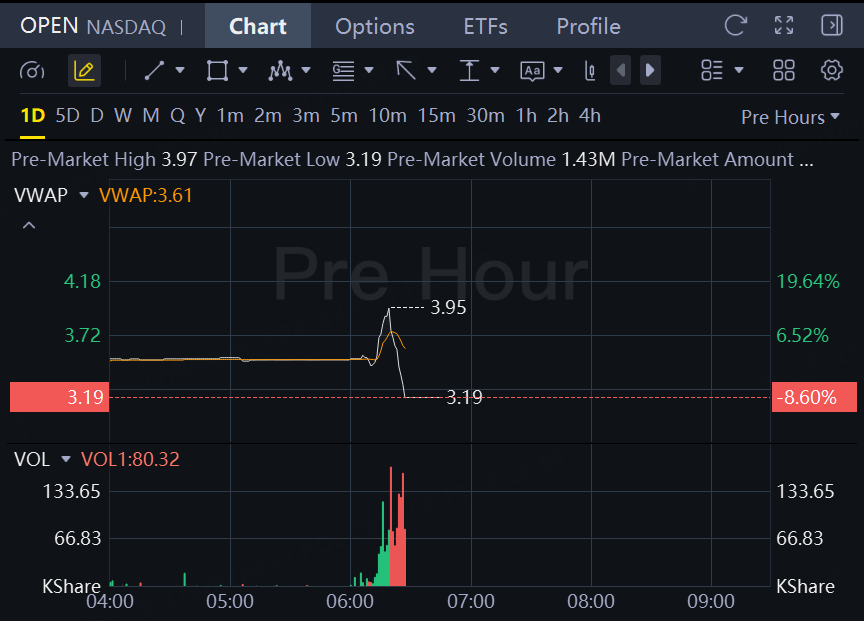Click the Pre-Market Volume 1.43M text
The height and width of the screenshot is (621, 864).
(501, 159)
